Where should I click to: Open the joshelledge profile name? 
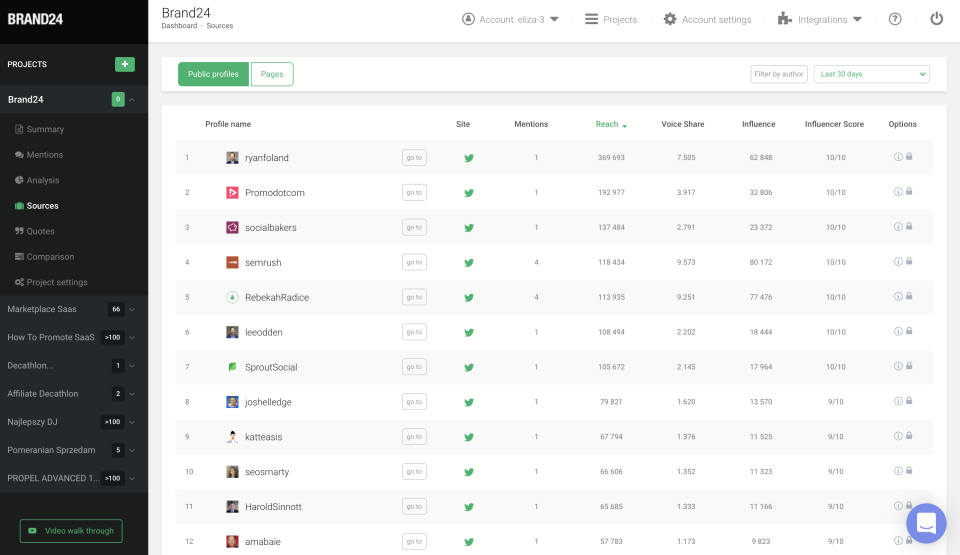268,402
